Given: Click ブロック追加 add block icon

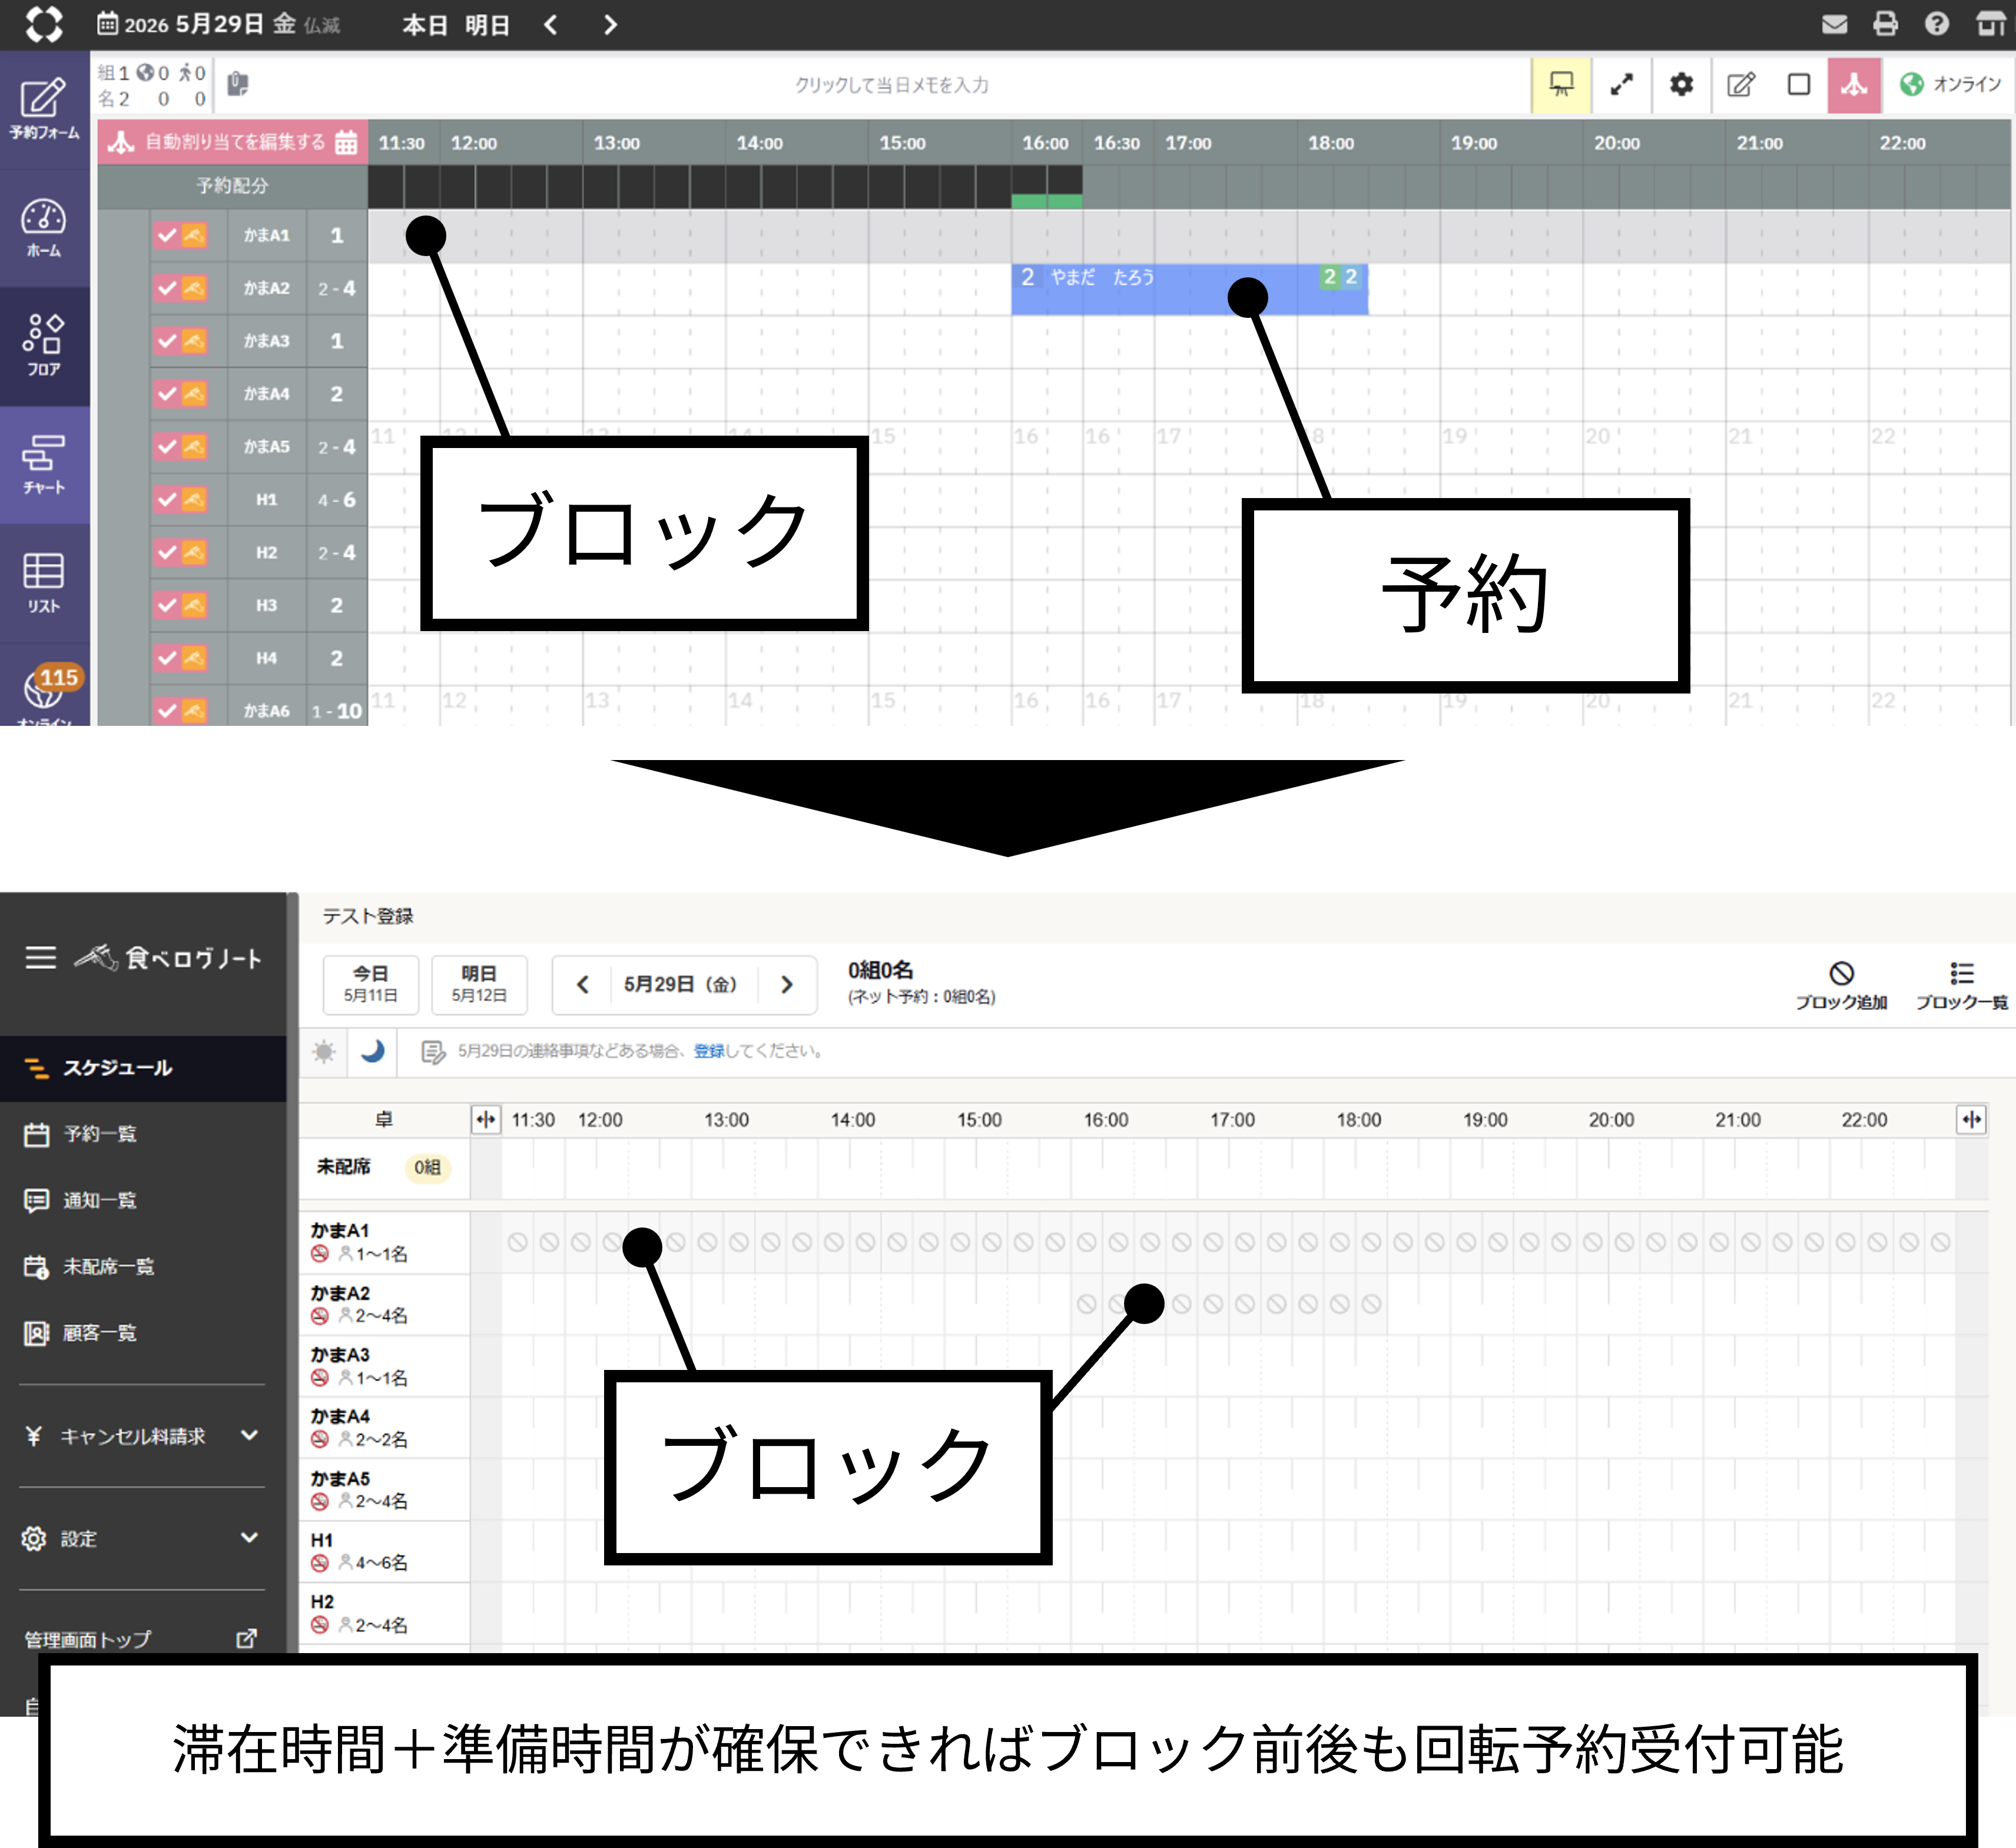Looking at the screenshot, I should 1841,986.
